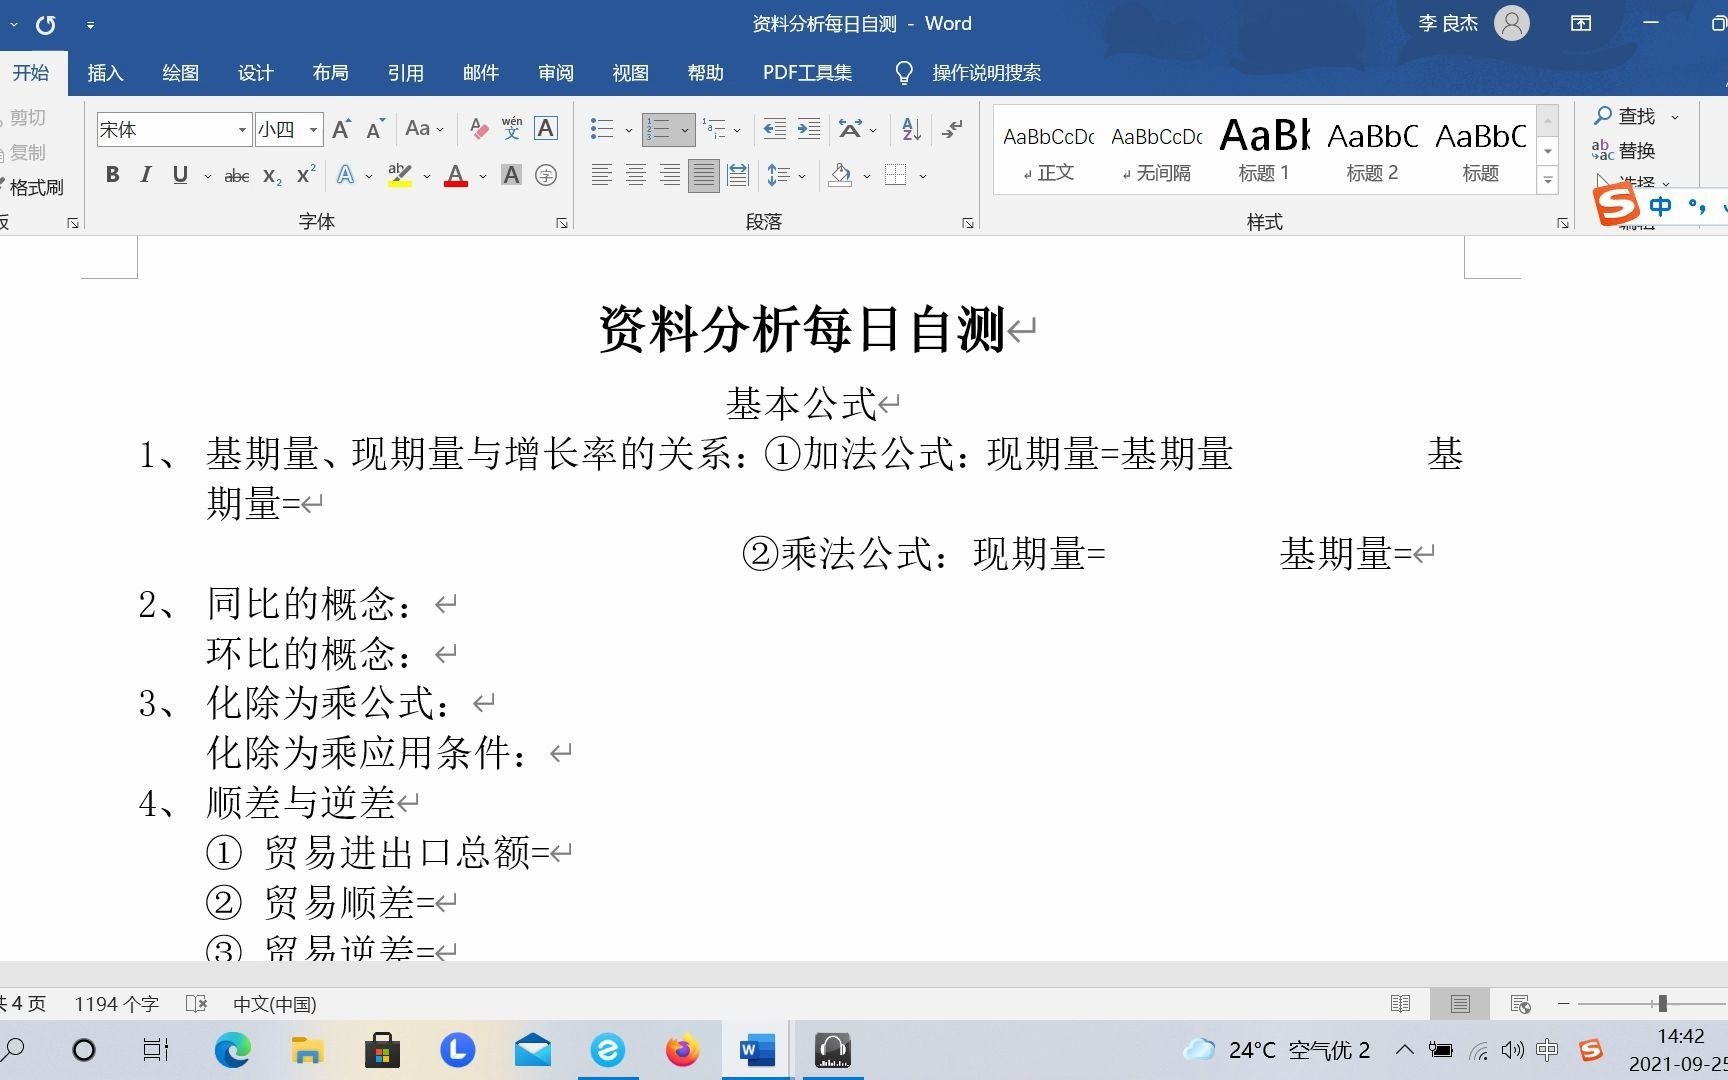Click the paragraph shading bucket icon
This screenshot has width=1728, height=1080.
click(x=840, y=176)
